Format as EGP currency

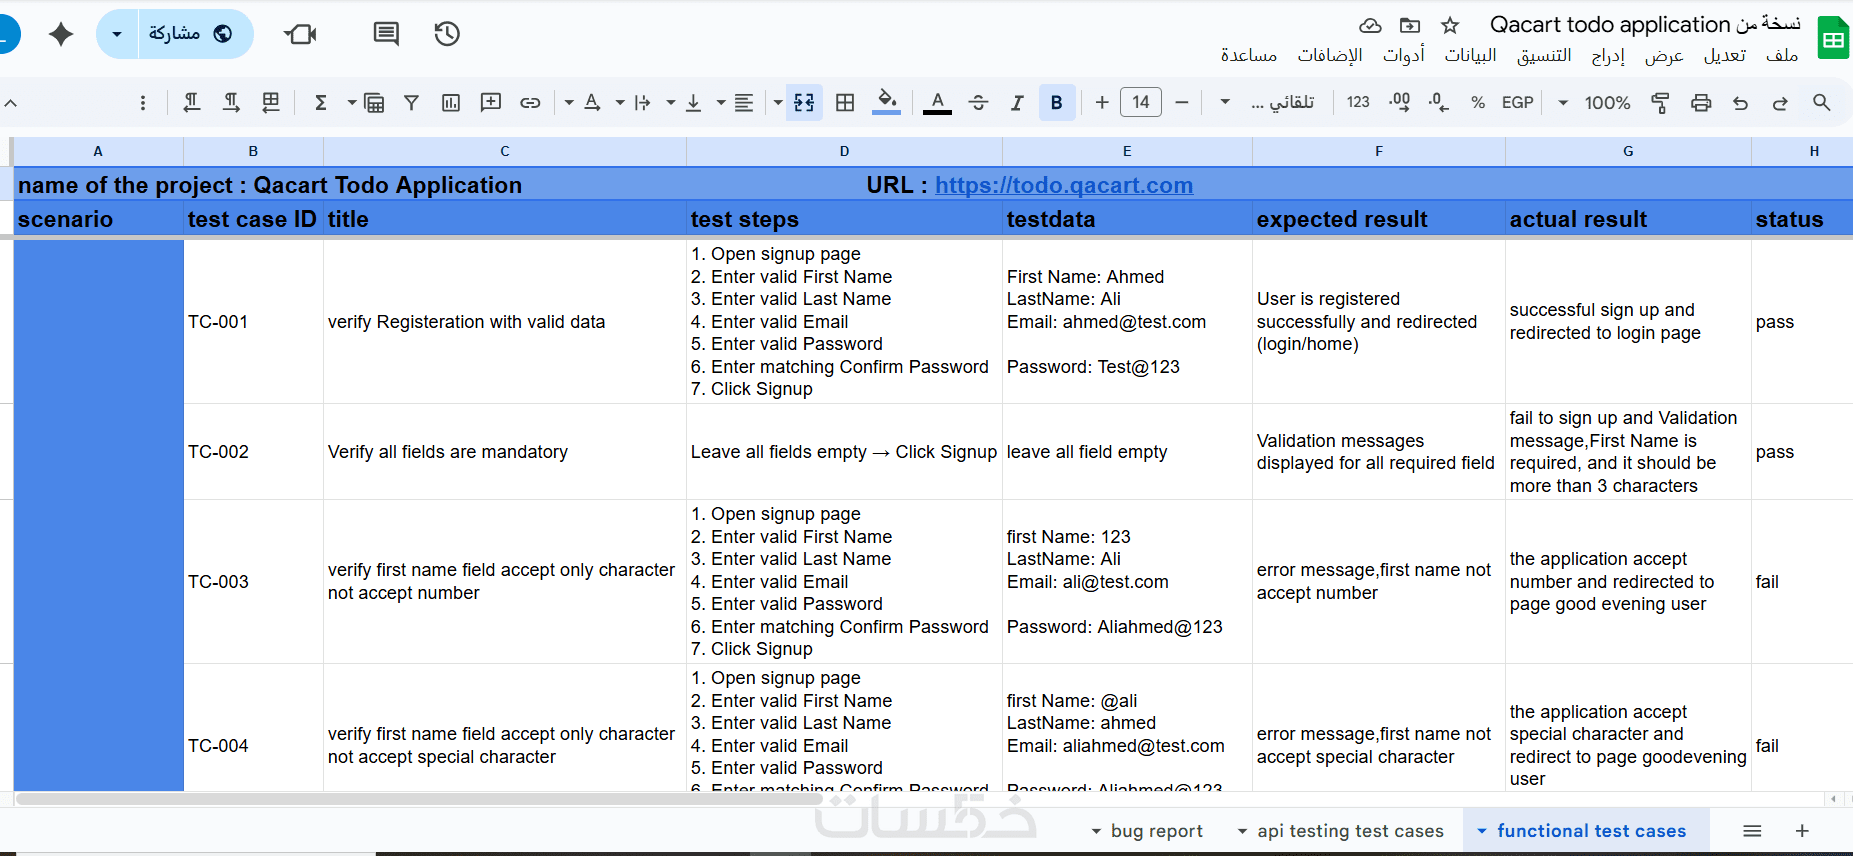1517,102
